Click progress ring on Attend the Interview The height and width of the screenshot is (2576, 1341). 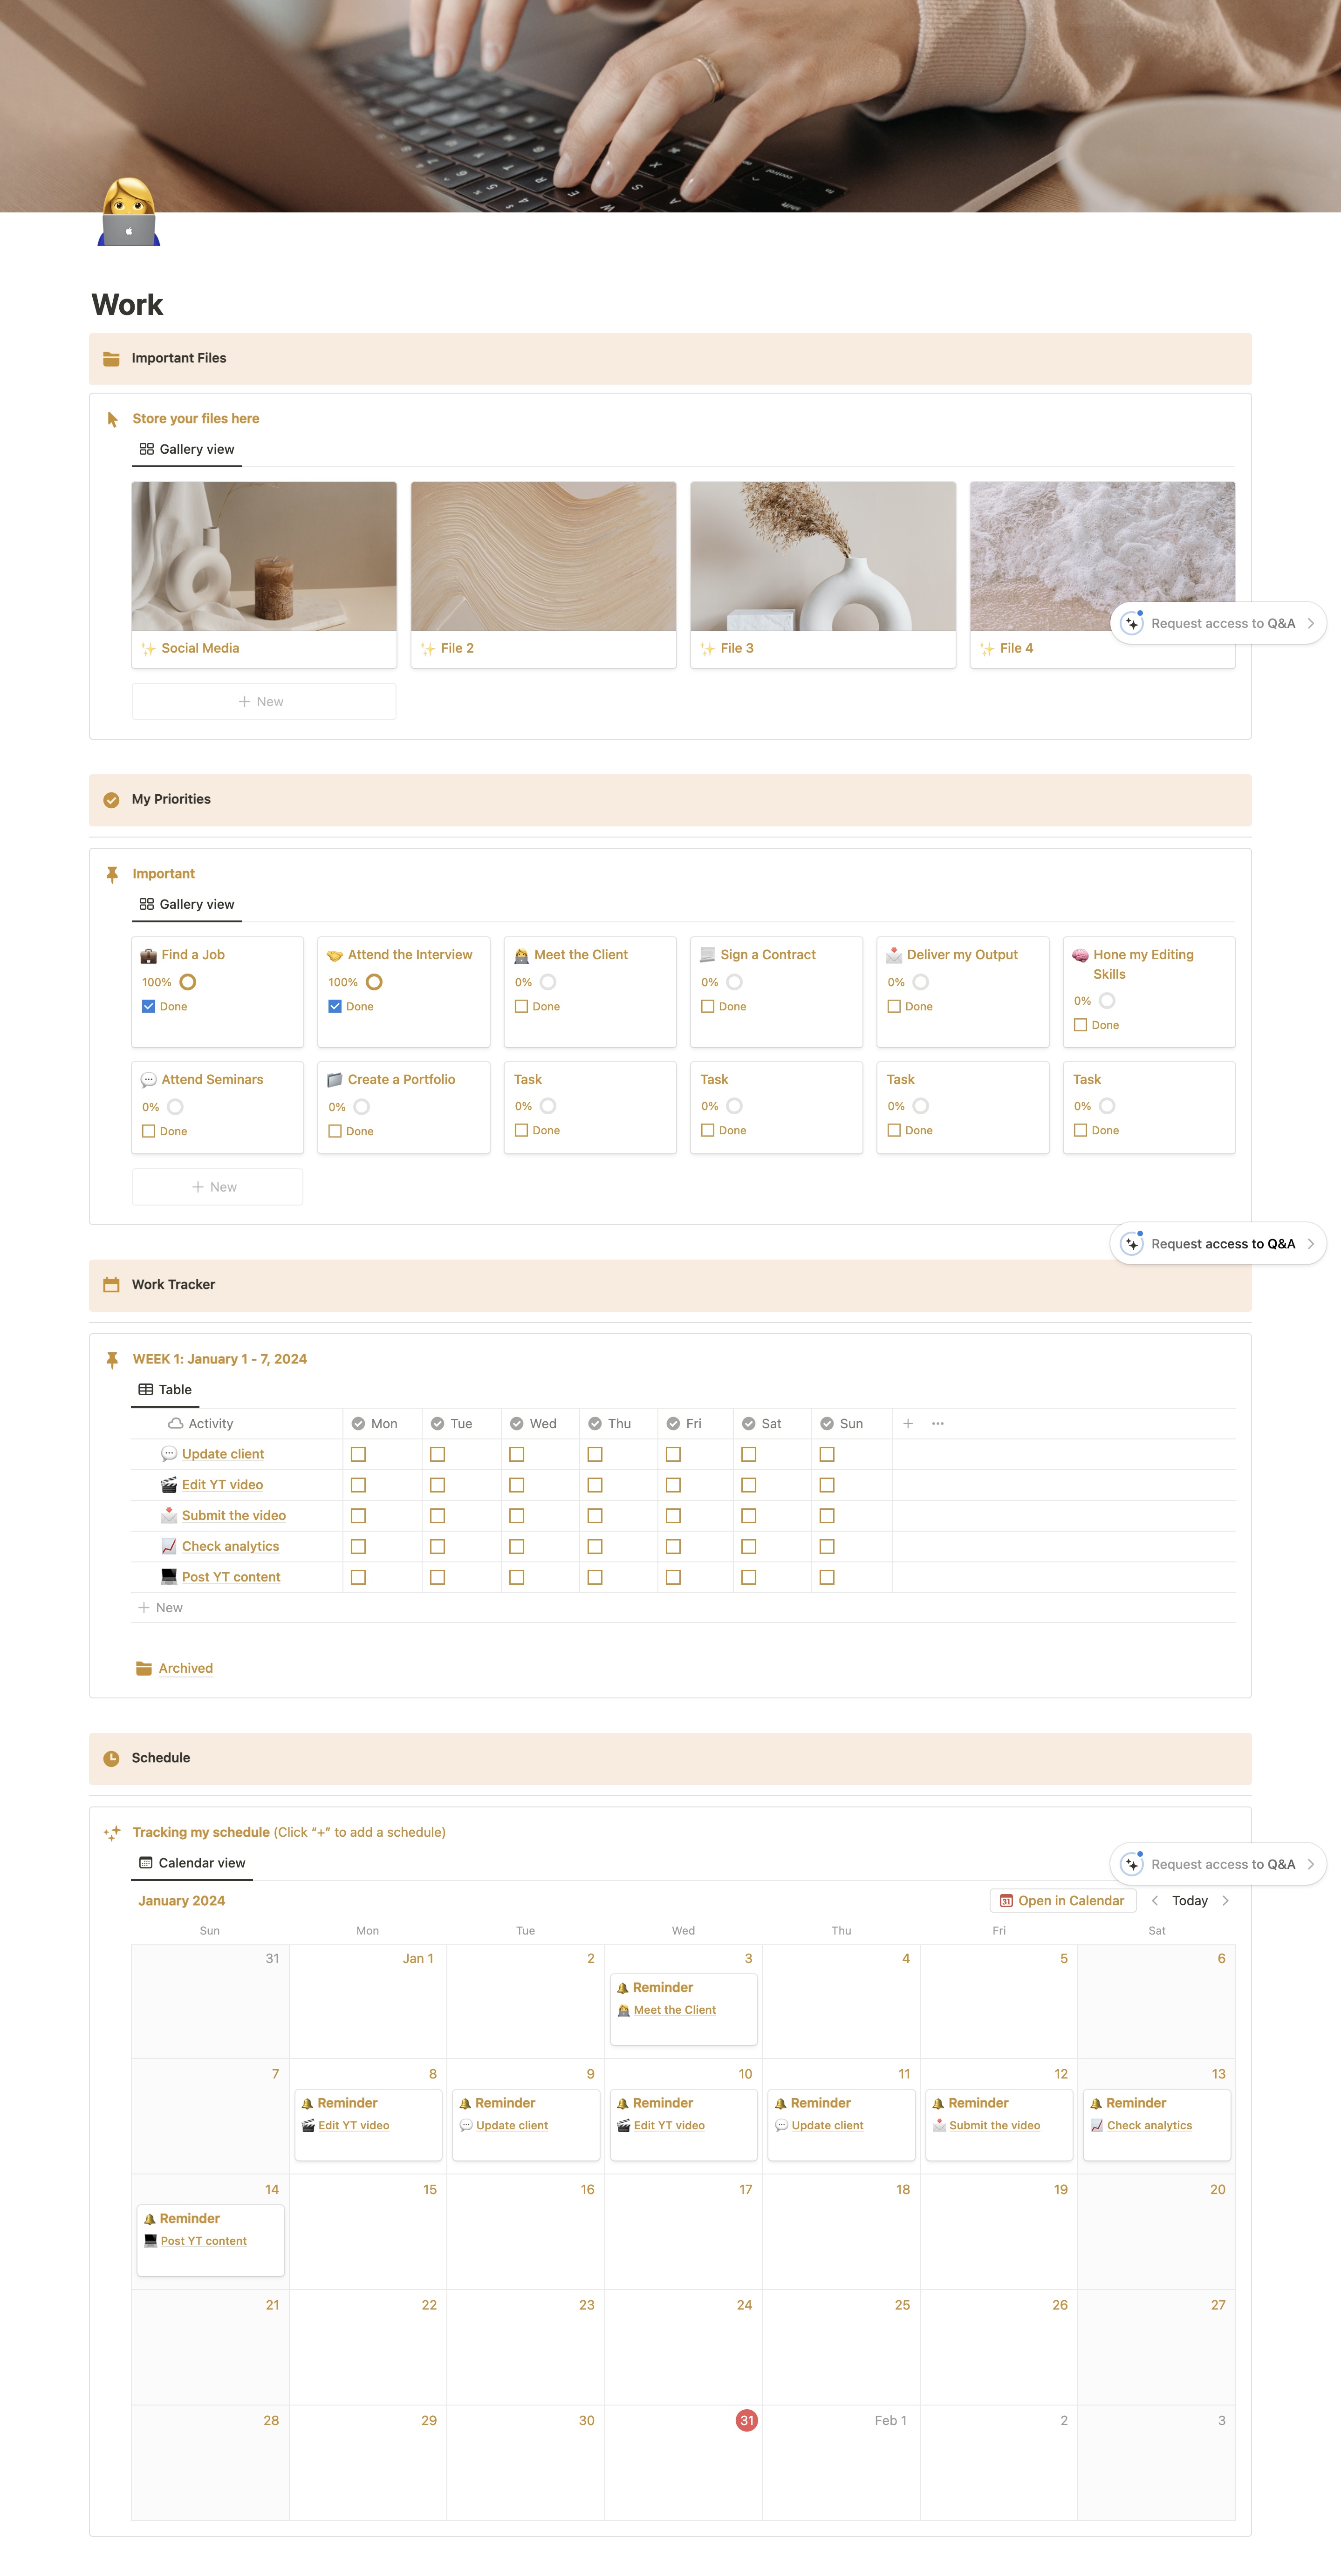coord(374,982)
